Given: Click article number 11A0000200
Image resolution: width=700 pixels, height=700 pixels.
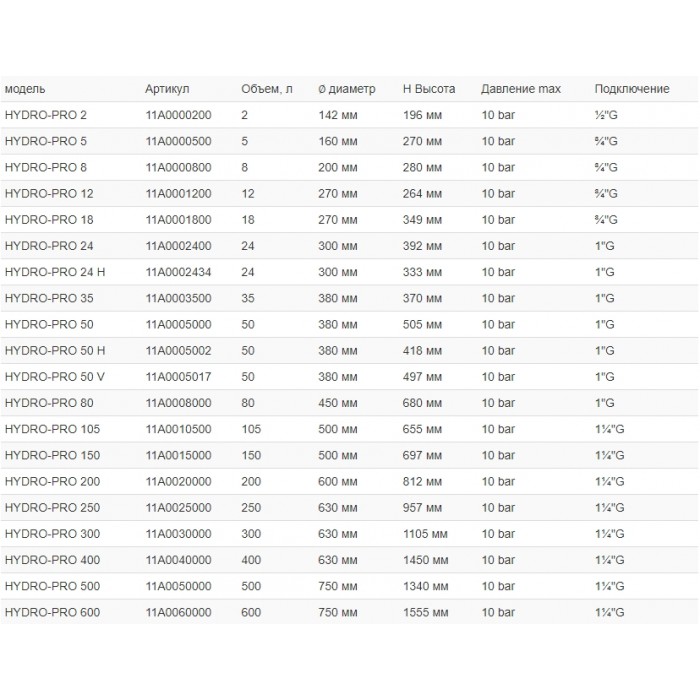Looking at the screenshot, I should tap(179, 115).
